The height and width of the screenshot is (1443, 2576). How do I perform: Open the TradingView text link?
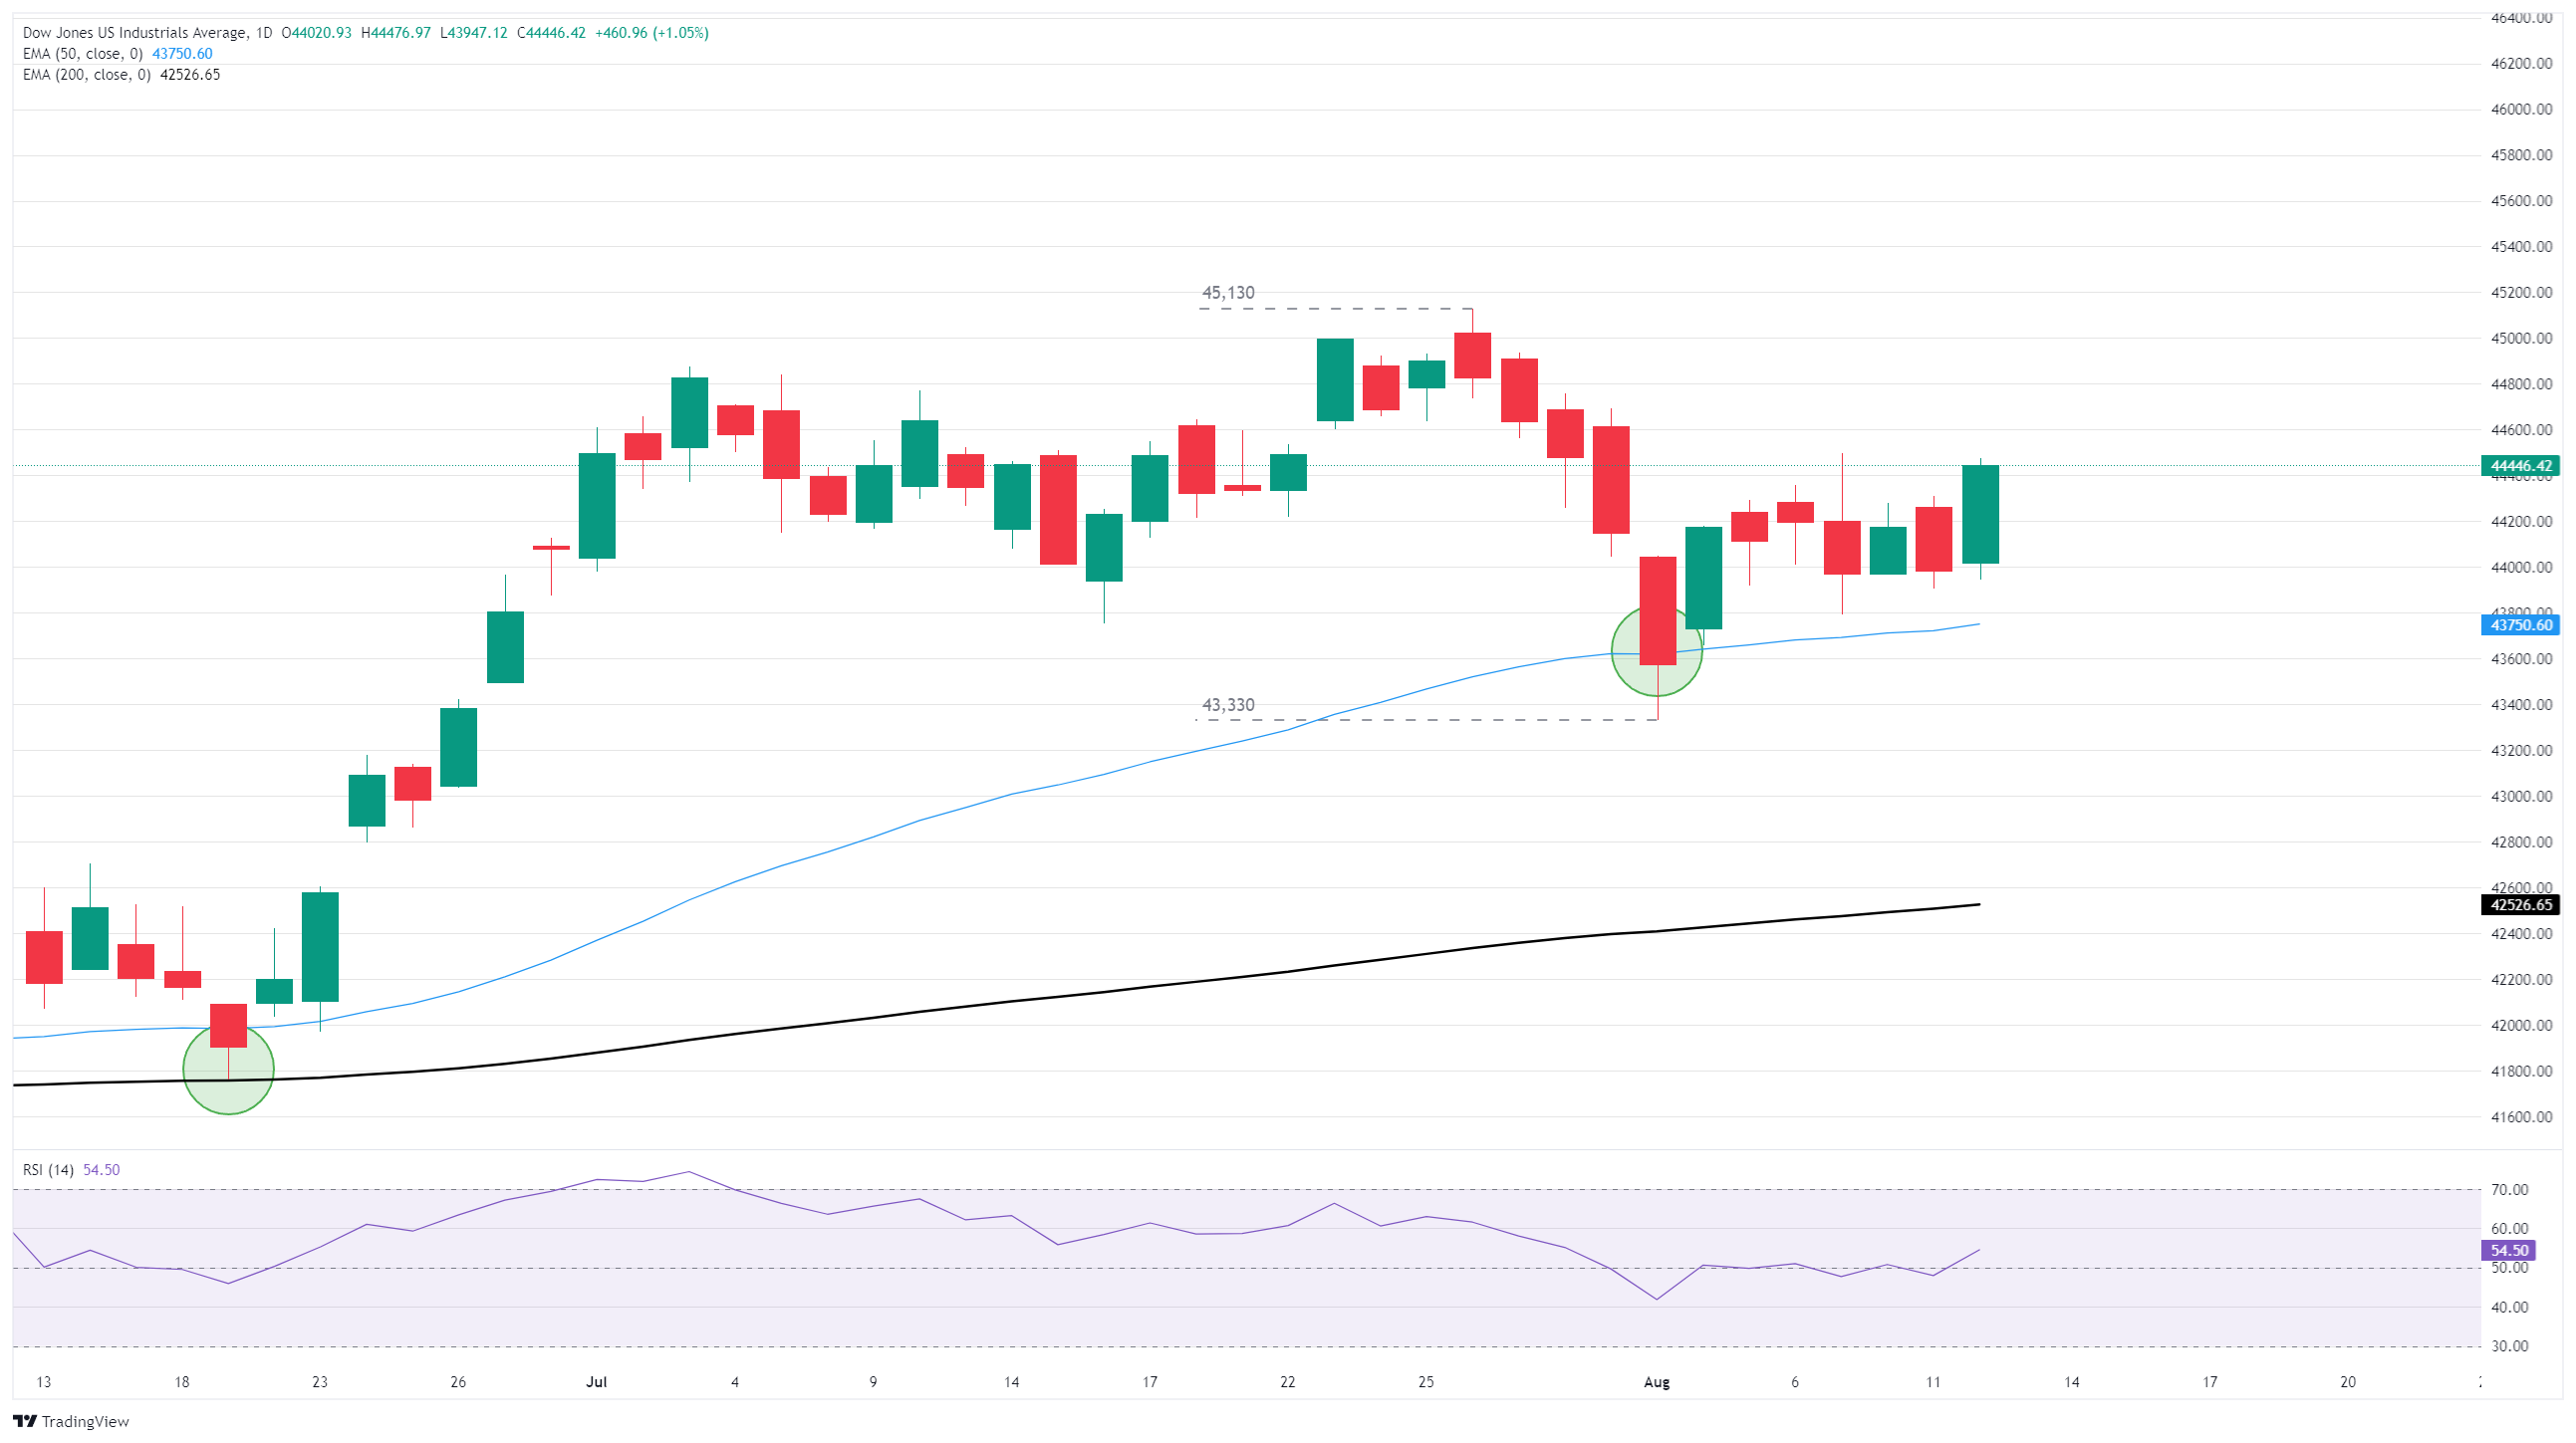86,1421
